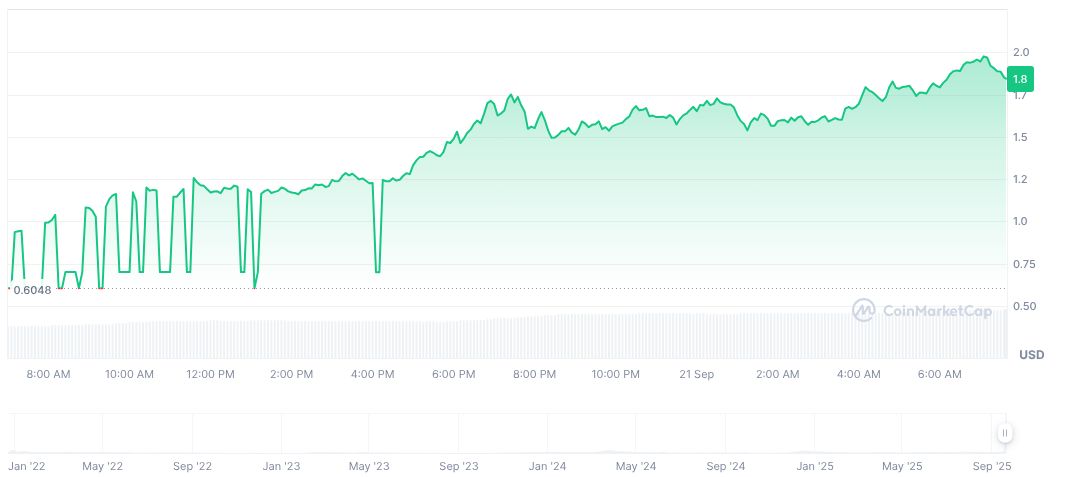Image resolution: width=1072 pixels, height=477 pixels.
Task: Jump to Sep '25 in range navigator
Action: tap(990, 466)
